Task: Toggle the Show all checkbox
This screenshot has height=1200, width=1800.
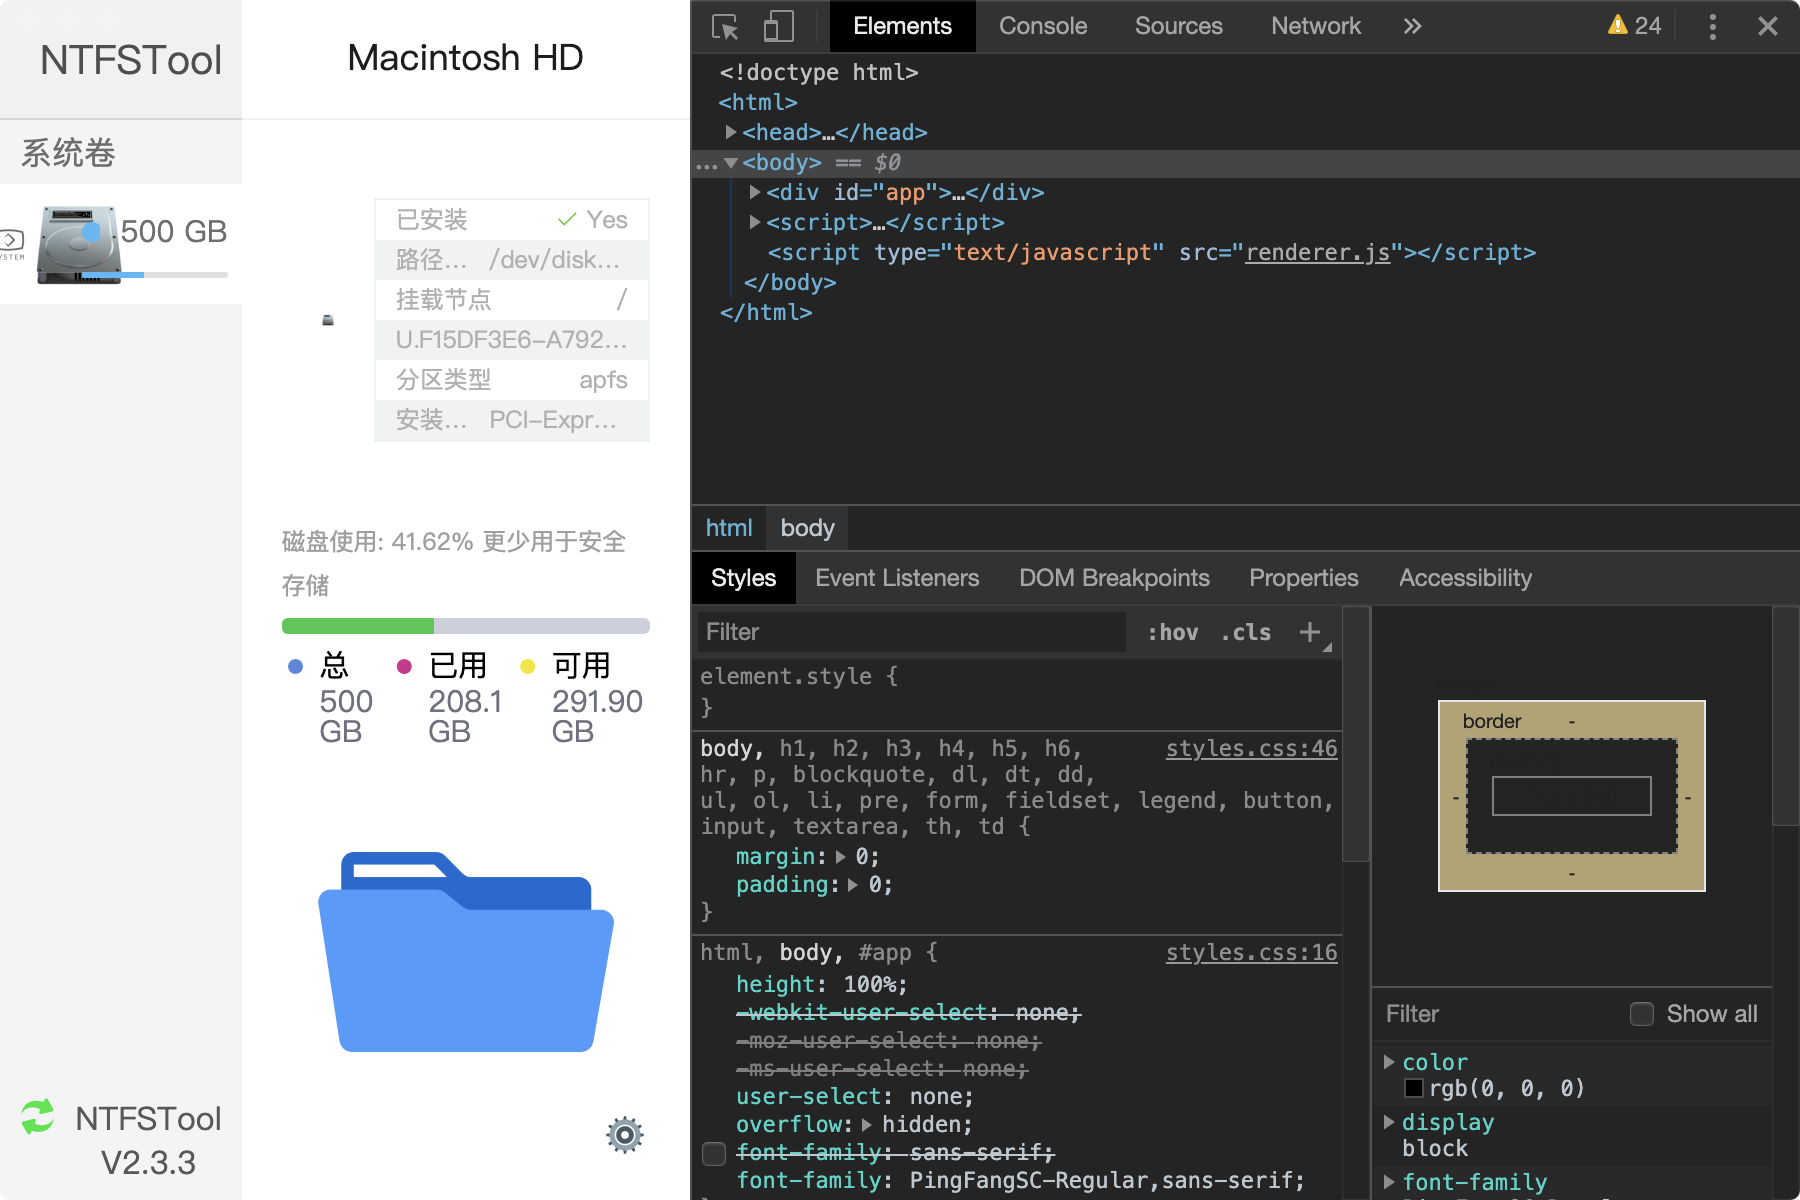Action: click(x=1642, y=1014)
